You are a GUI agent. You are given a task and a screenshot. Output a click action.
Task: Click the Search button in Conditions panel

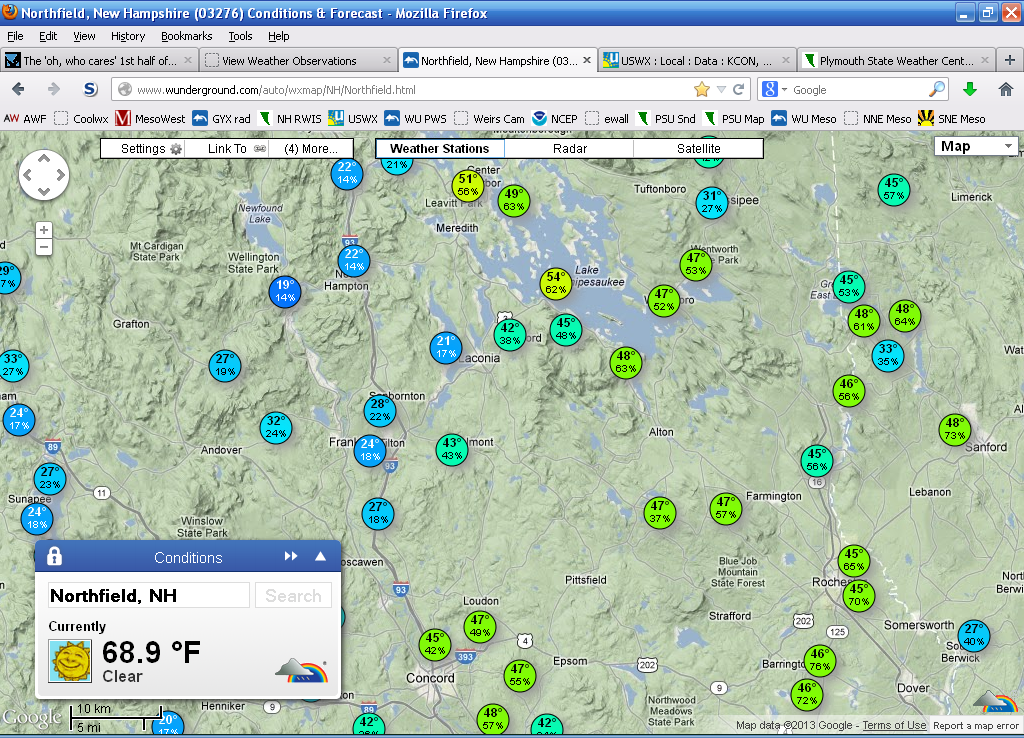(x=293, y=596)
